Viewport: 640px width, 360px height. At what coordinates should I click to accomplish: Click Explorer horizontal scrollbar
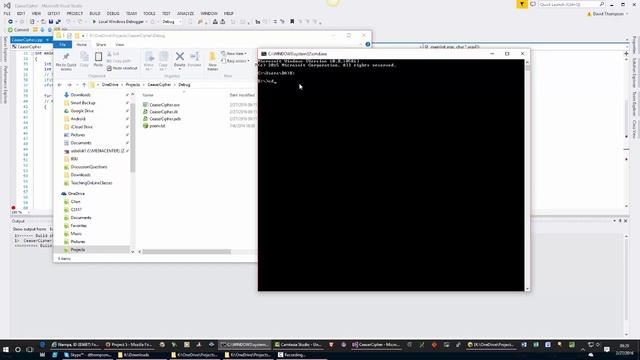pyautogui.click(x=187, y=252)
